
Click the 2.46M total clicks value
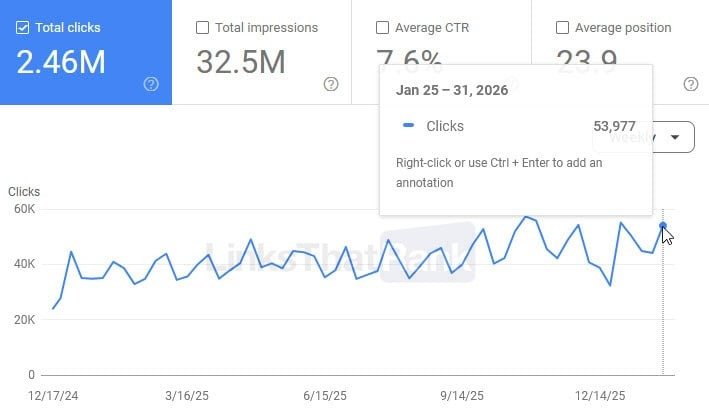(x=61, y=62)
